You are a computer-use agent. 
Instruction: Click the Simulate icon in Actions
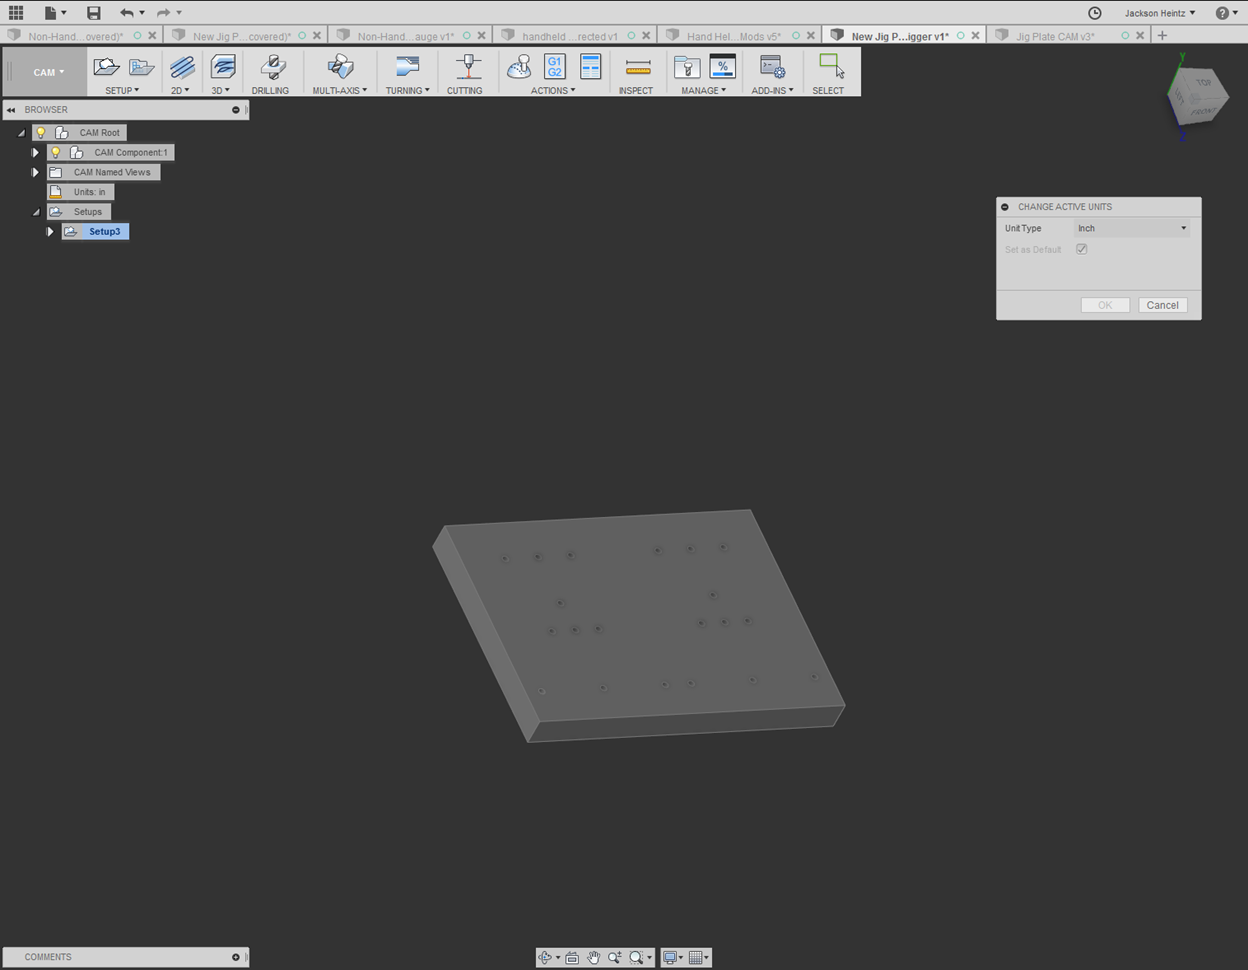[x=519, y=67]
